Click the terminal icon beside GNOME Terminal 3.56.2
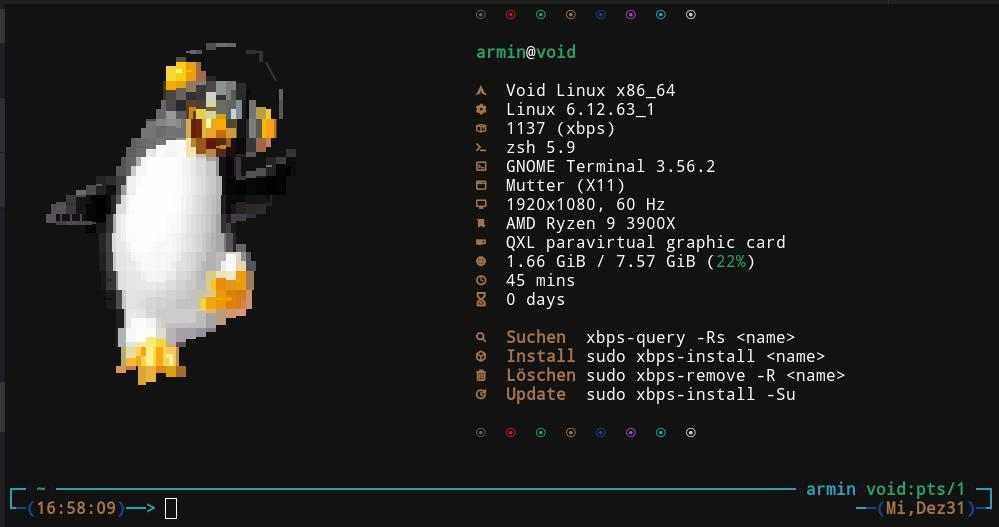This screenshot has height=527, width=999. pos(481,166)
